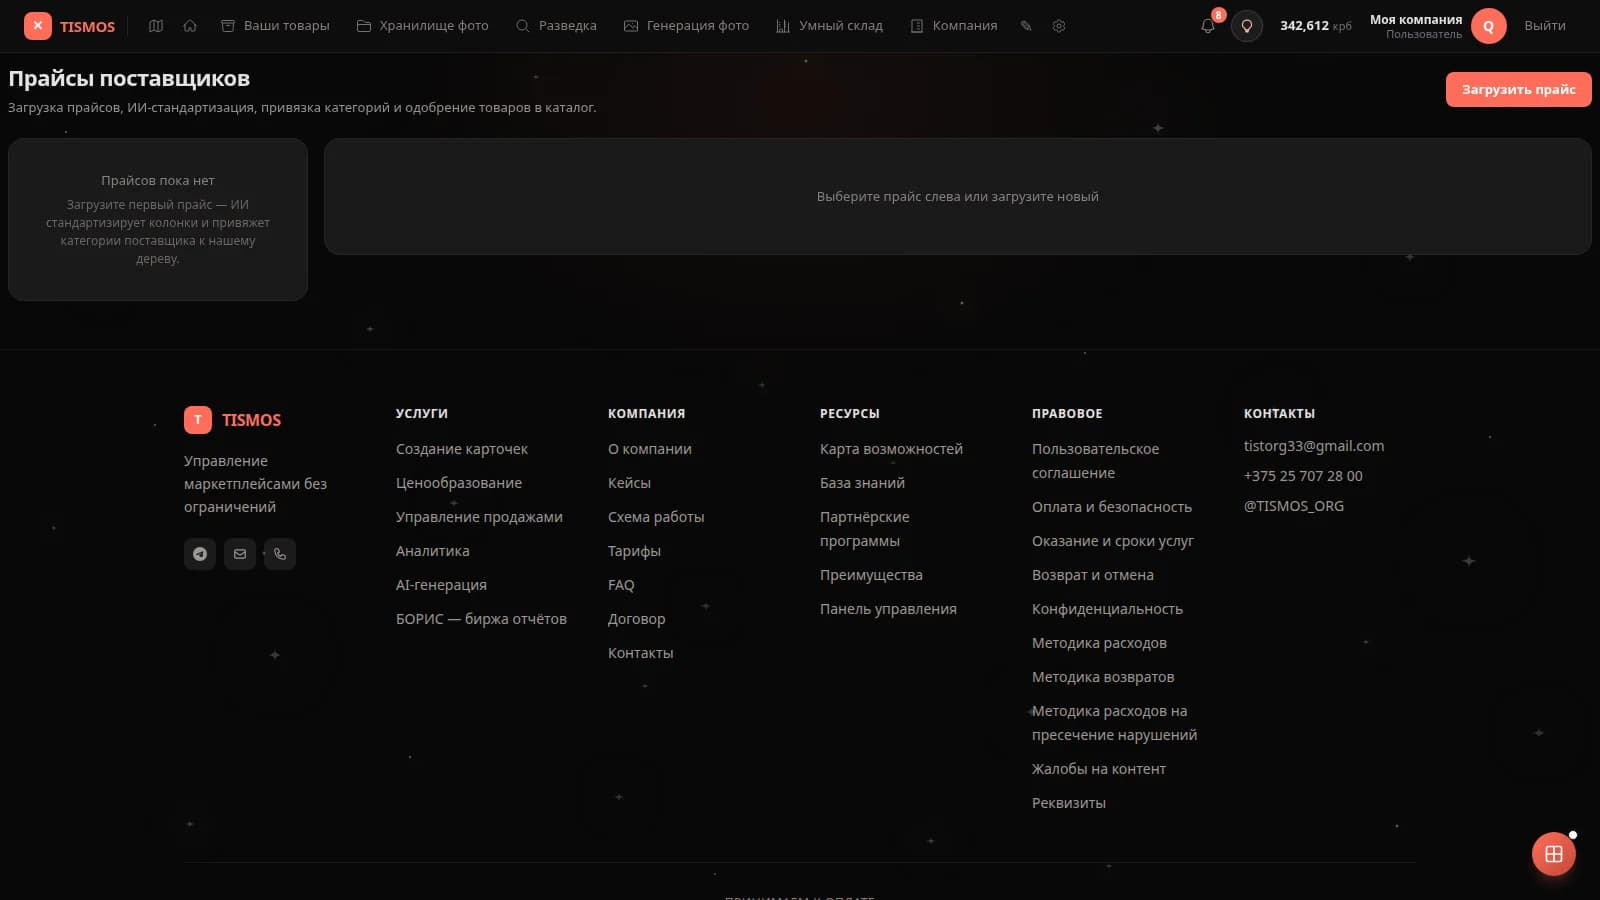Open Жалобы на контент link
Image resolution: width=1600 pixels, height=900 pixels.
click(x=1099, y=769)
